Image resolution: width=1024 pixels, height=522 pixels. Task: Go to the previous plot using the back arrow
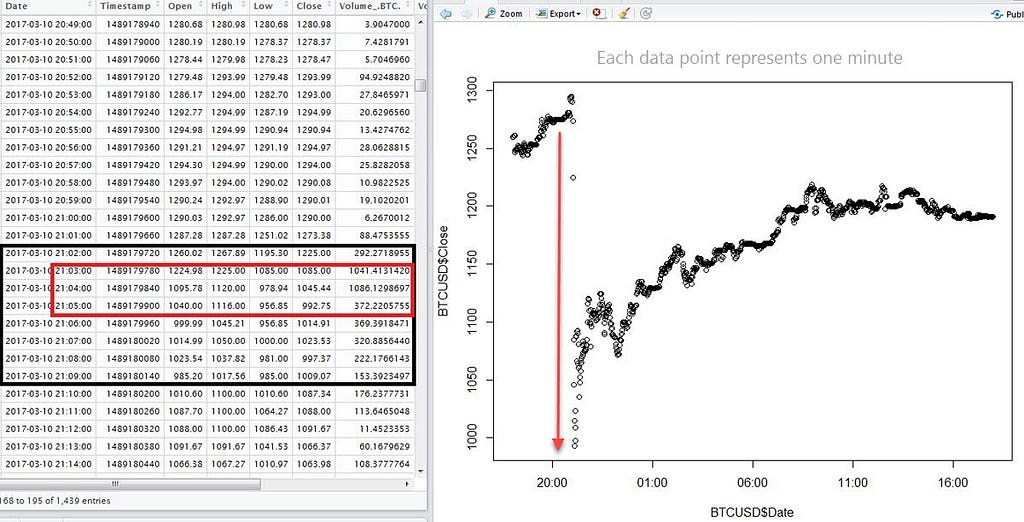click(446, 13)
